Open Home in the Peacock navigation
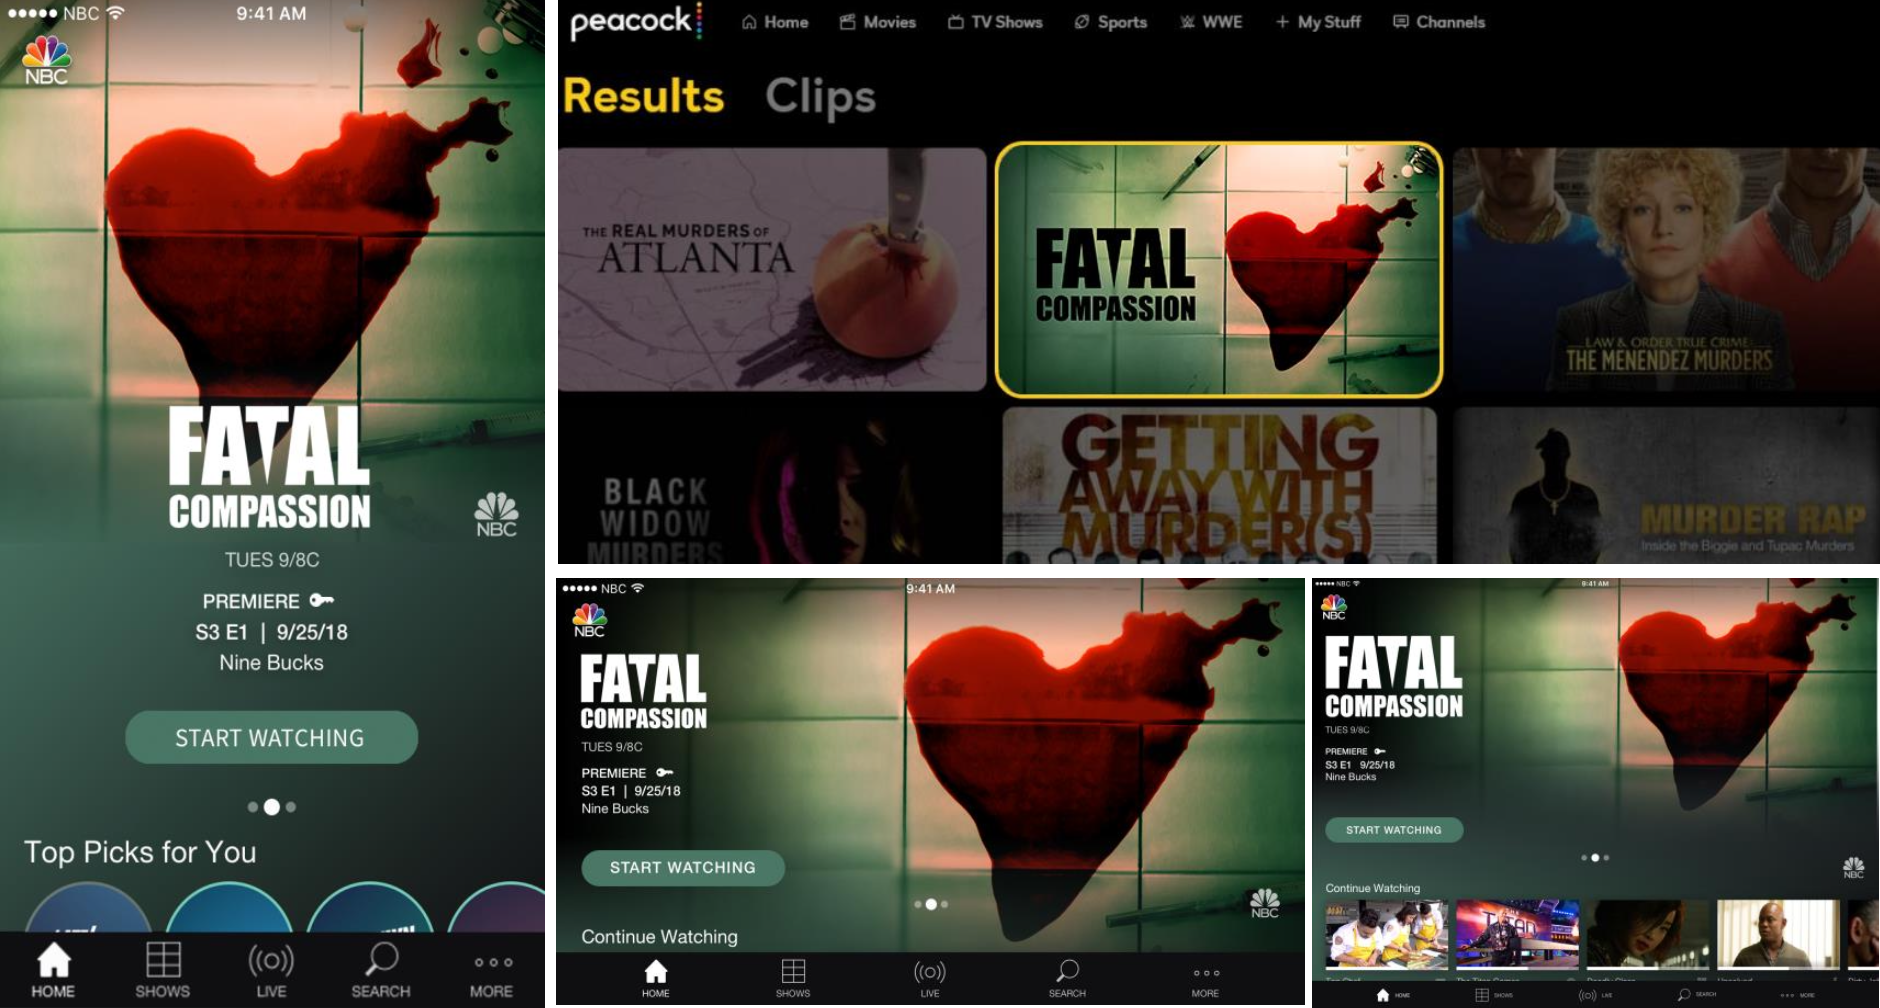Screen dimensions: 1880x1008 (x=775, y=22)
